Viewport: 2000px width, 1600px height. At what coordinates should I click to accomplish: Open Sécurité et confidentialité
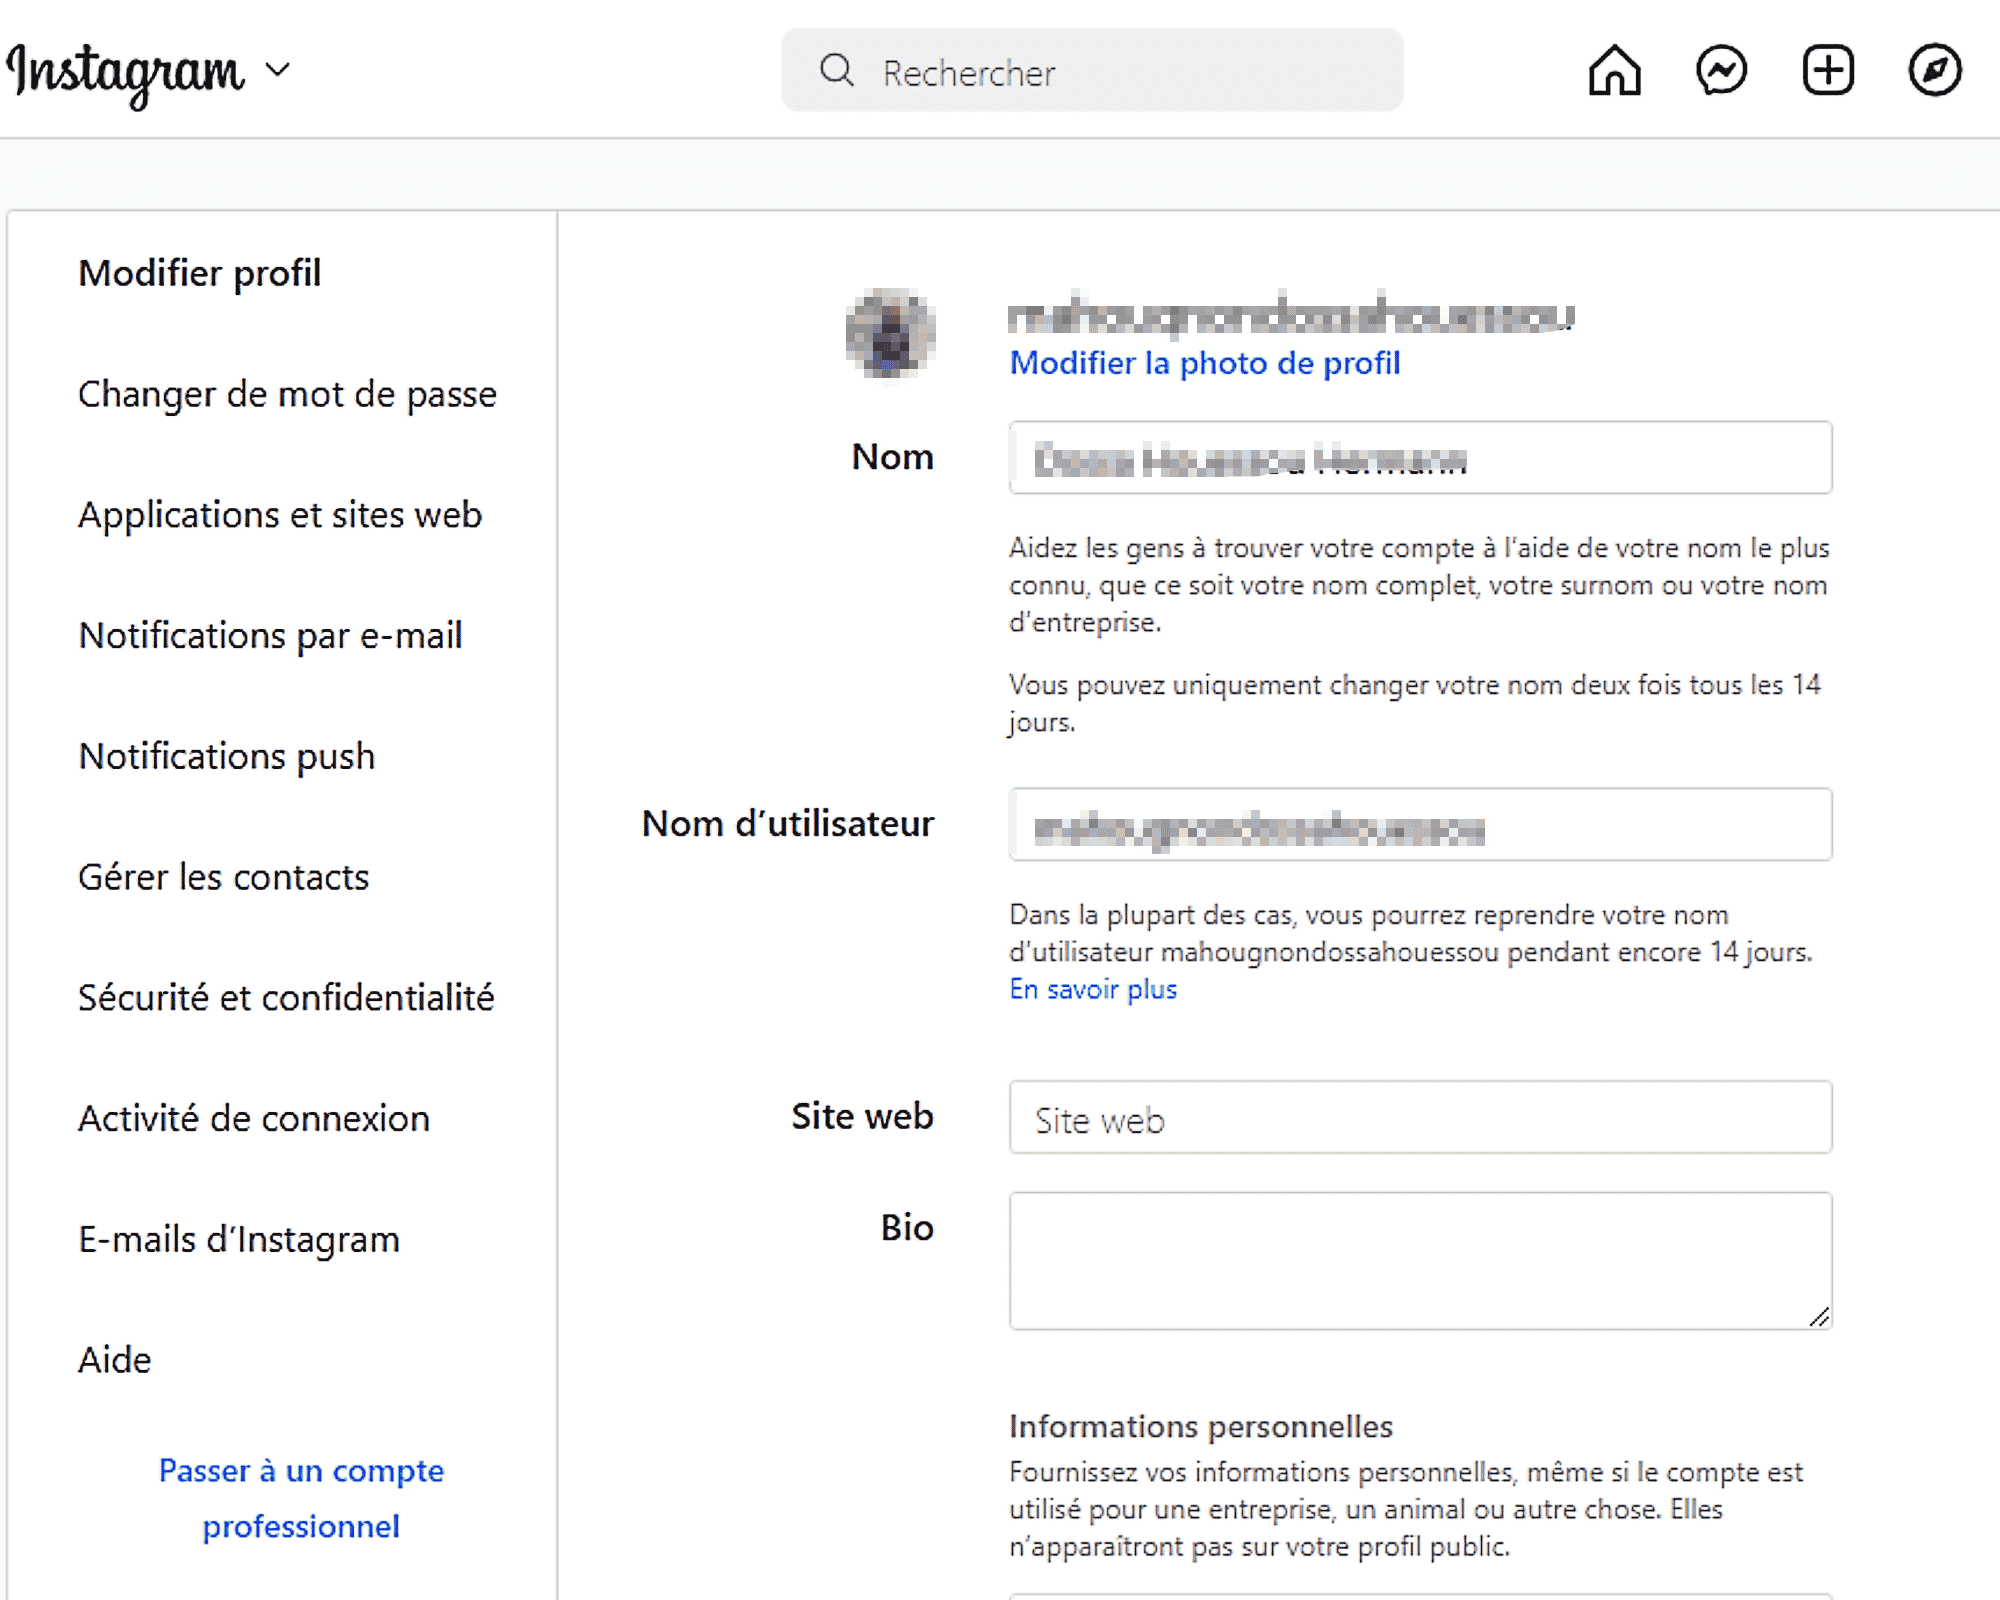(x=286, y=998)
